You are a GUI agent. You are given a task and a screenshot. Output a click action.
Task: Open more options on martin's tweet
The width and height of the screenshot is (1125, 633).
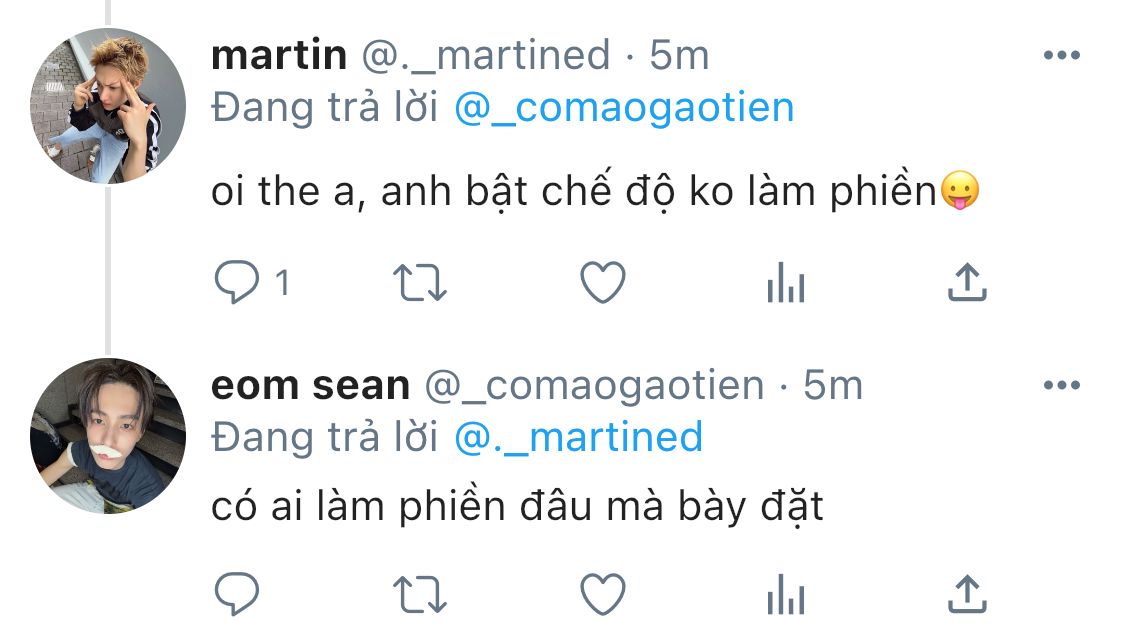pos(1062,55)
